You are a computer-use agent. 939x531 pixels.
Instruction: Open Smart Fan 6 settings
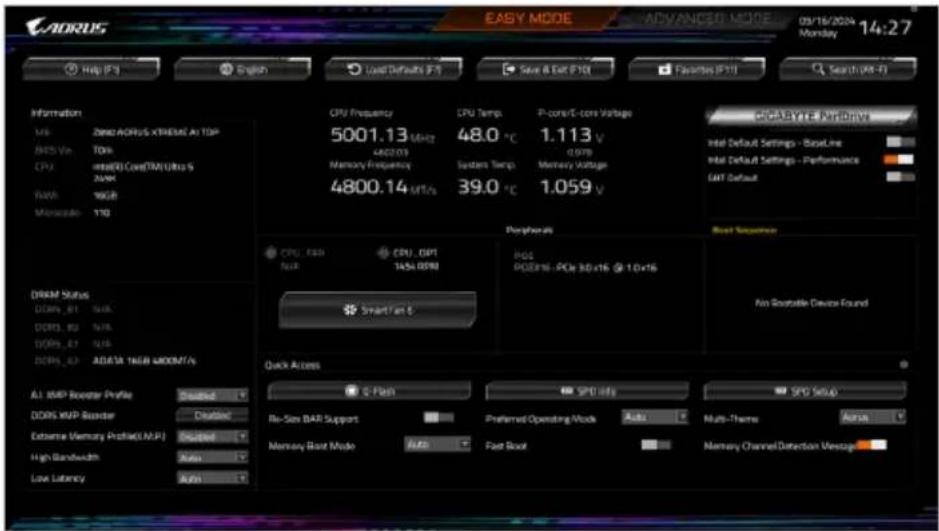(x=378, y=310)
